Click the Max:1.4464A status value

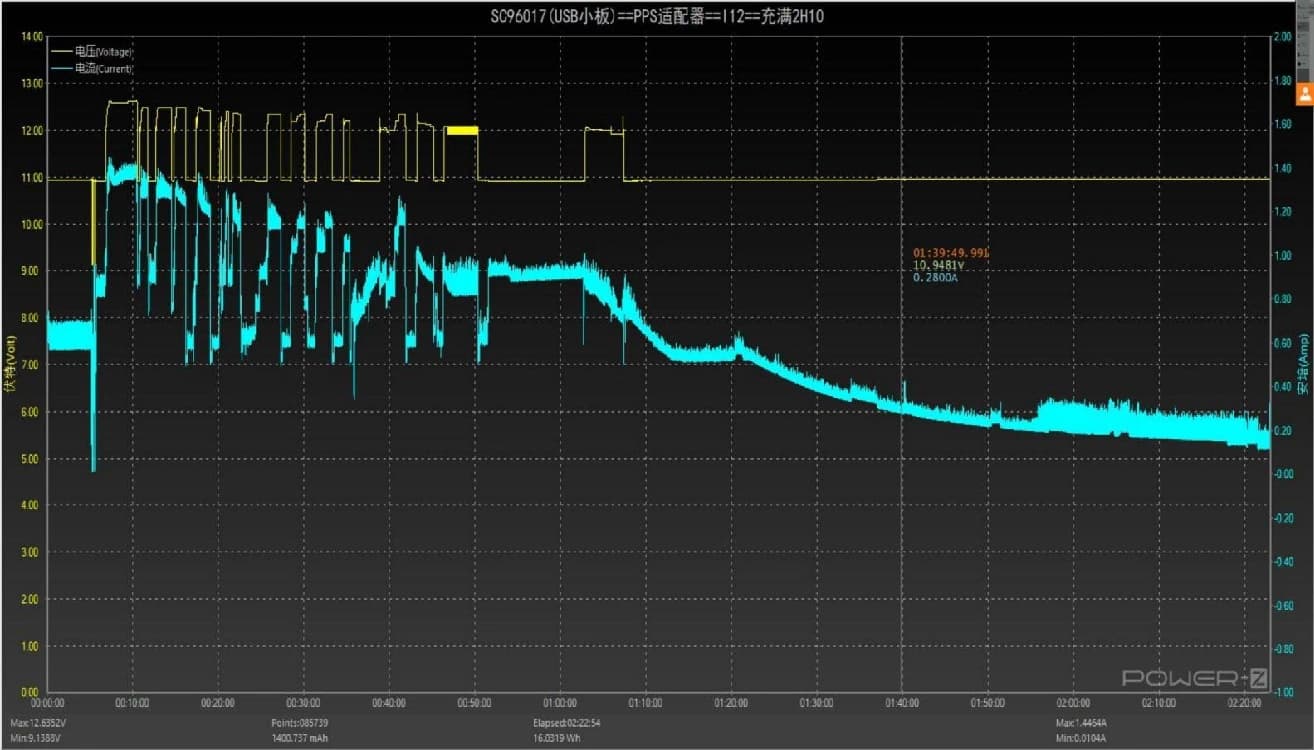pyautogui.click(x=1082, y=722)
